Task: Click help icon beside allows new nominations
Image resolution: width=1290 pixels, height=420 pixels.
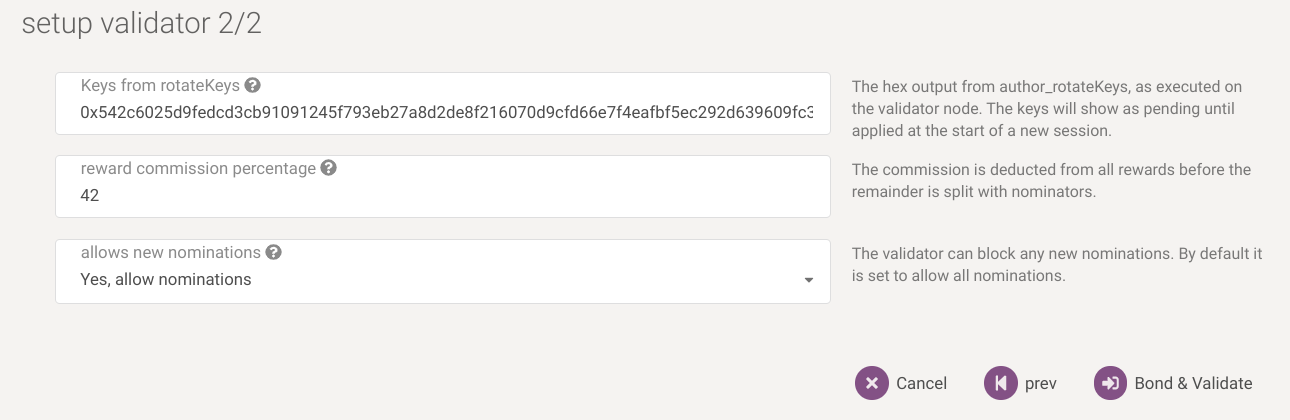Action: pos(273,252)
